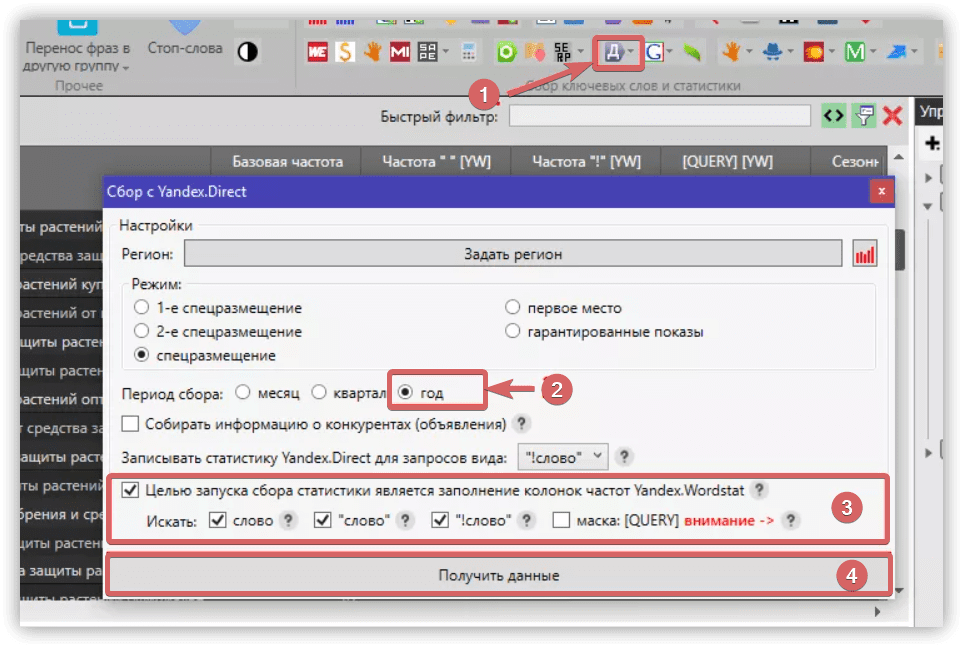Image resolution: width=963 pixels, height=647 pixels.
Task: Select the первое место radio button
Action: [513, 307]
